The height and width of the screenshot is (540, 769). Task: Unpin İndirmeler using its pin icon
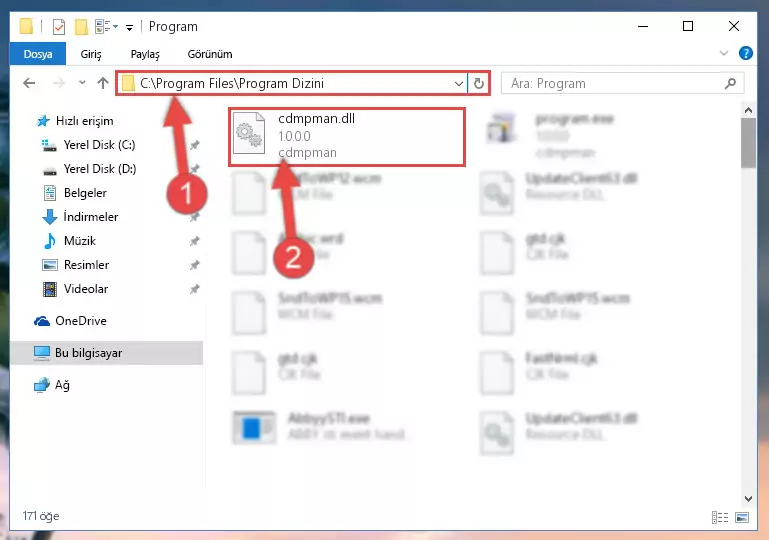coord(195,217)
